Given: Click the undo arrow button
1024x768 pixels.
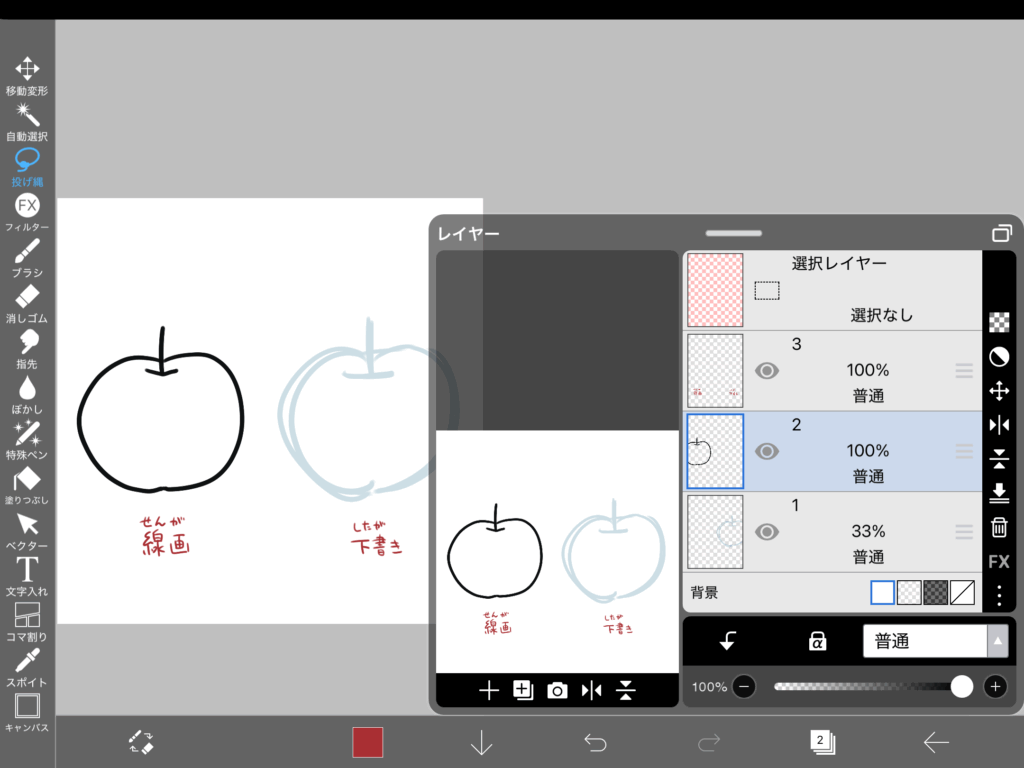Looking at the screenshot, I should coord(595,742).
